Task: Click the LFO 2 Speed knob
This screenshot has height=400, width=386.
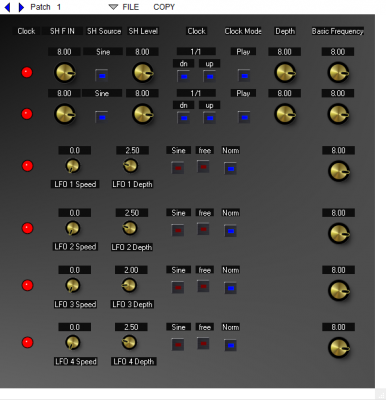Action: (x=72, y=228)
